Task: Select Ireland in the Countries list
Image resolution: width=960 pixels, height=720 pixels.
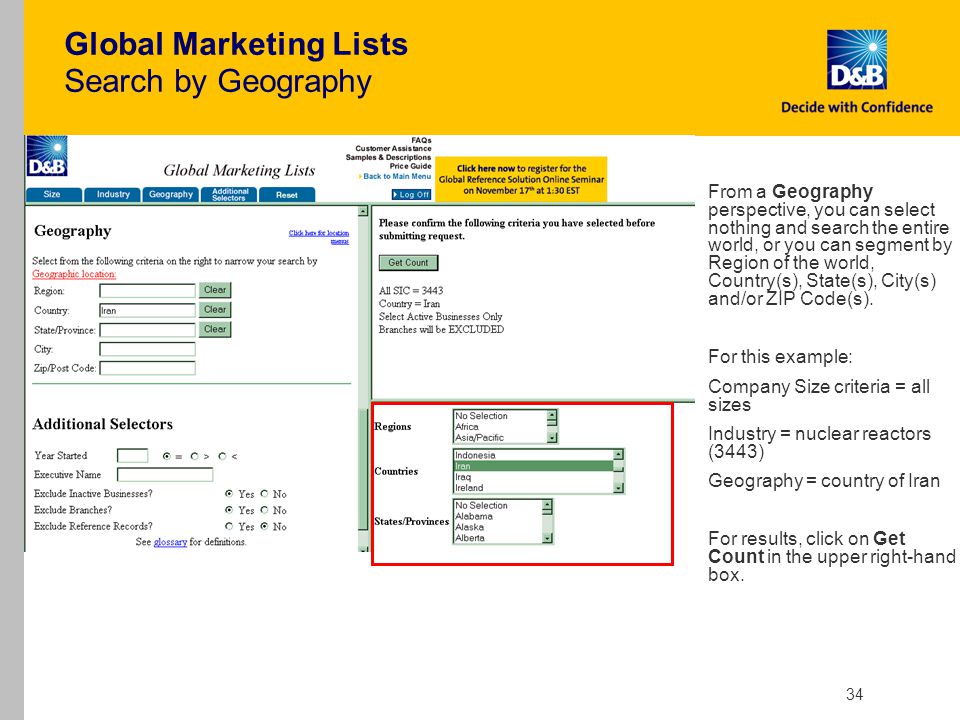Action: click(533, 488)
